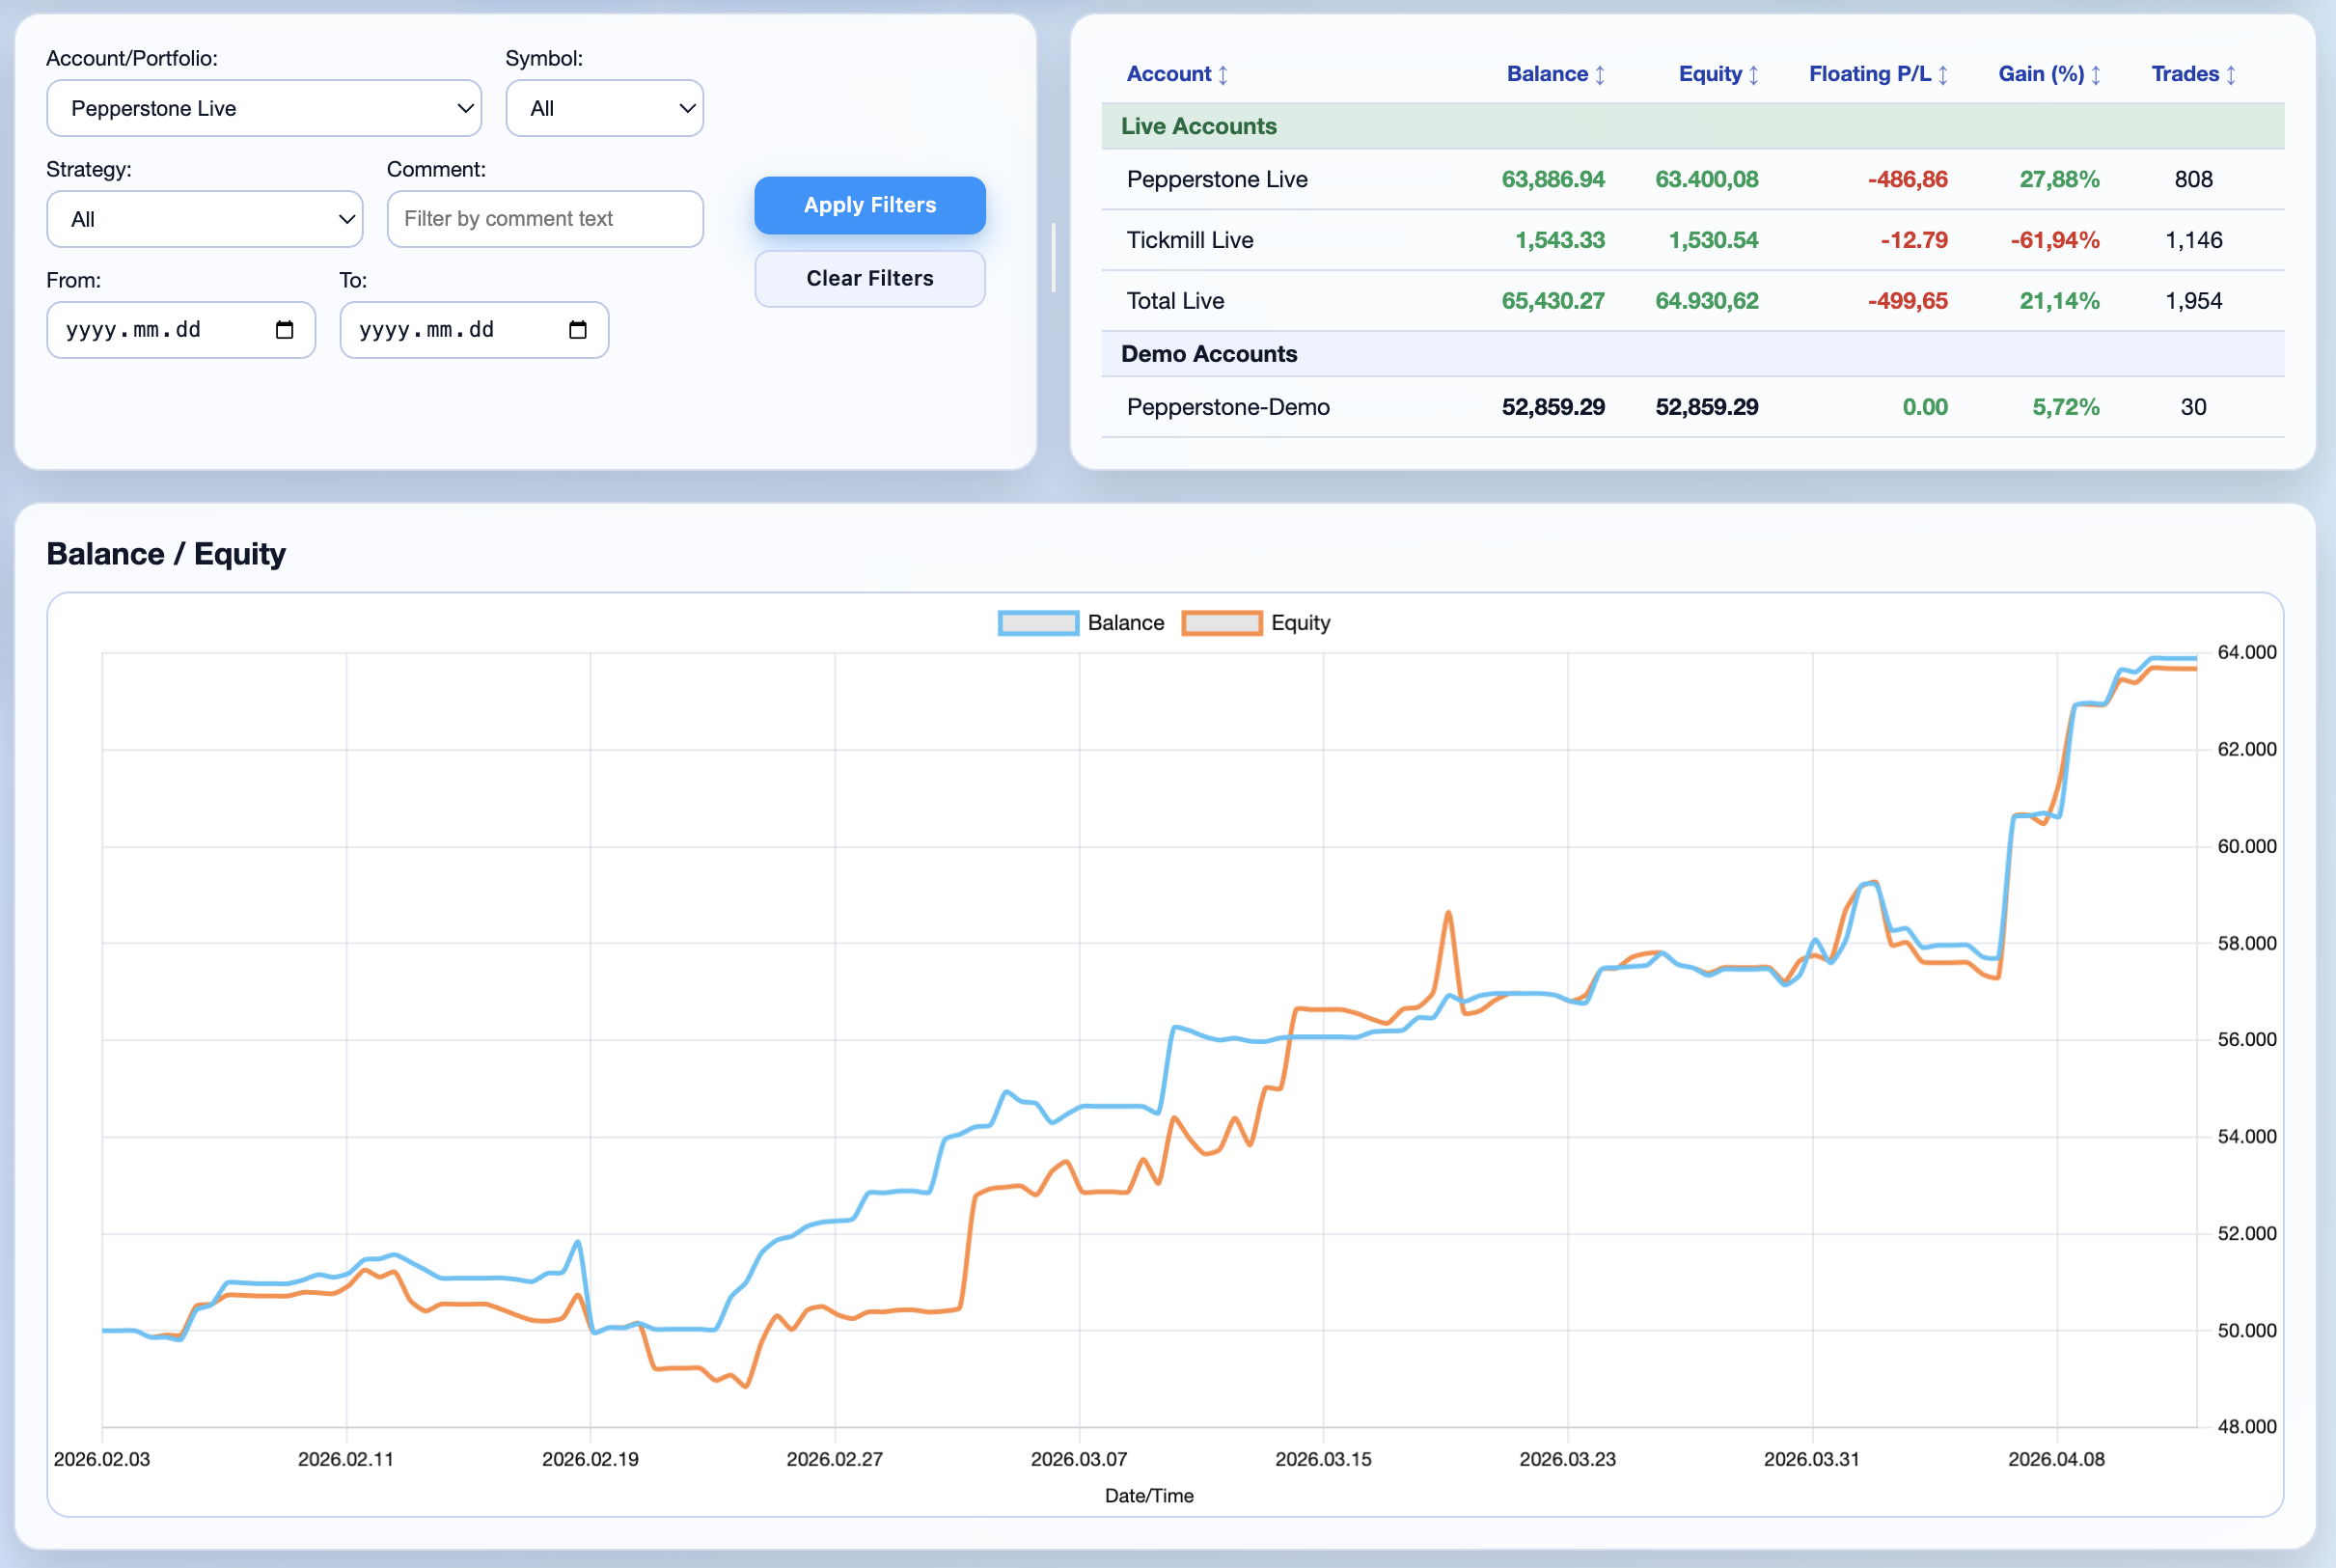Open the Strategy dropdown

[204, 219]
